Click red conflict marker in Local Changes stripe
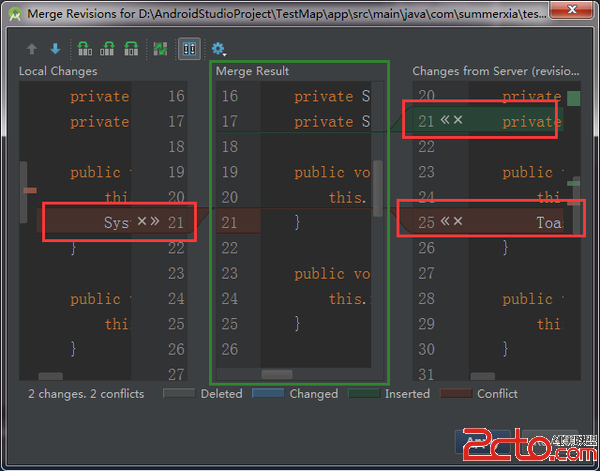 [30, 190]
